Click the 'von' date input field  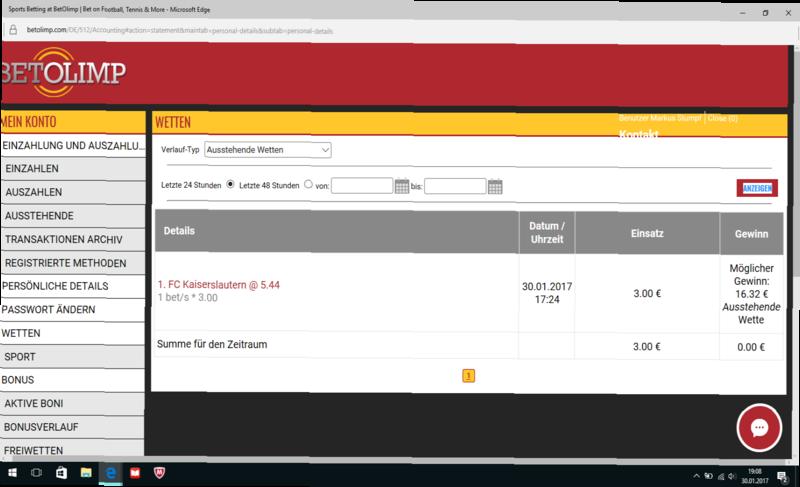(x=362, y=186)
